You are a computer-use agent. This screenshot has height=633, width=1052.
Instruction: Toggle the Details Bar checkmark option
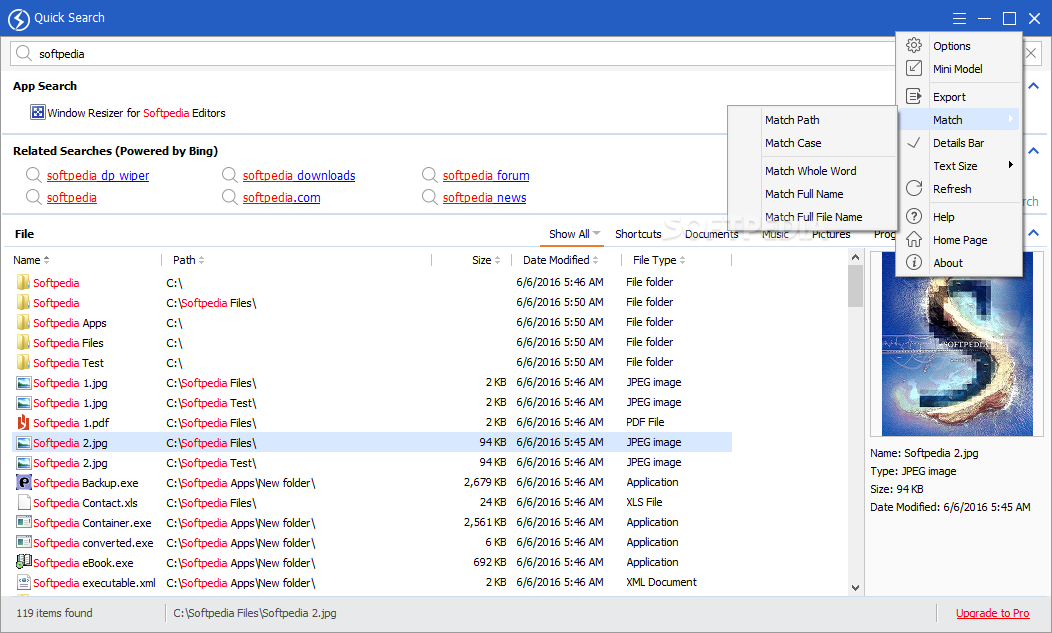click(959, 143)
